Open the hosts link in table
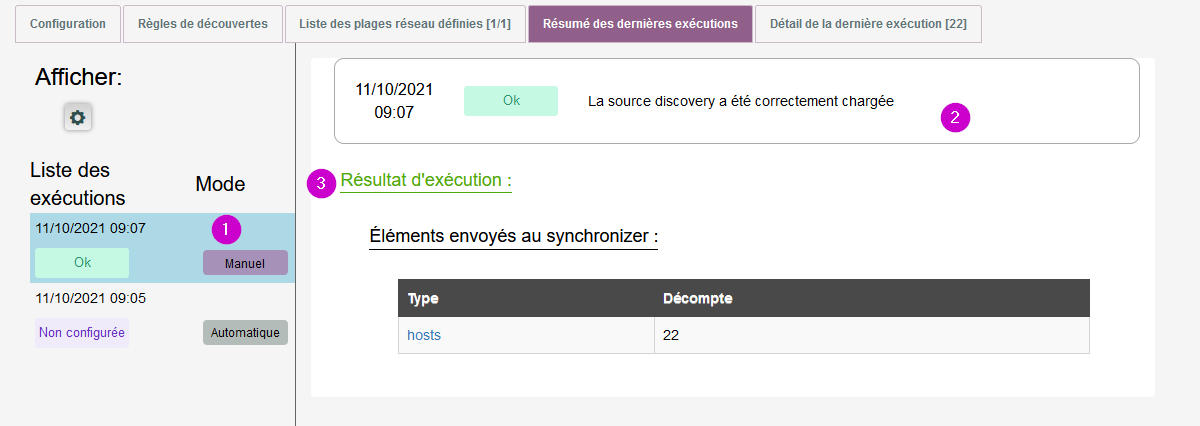This screenshot has height=426, width=1200. [x=424, y=335]
